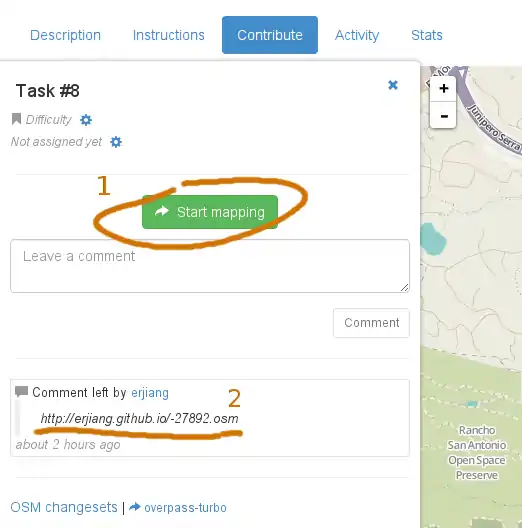
Task: Click the comment bubble icon
Action: click(x=22, y=392)
